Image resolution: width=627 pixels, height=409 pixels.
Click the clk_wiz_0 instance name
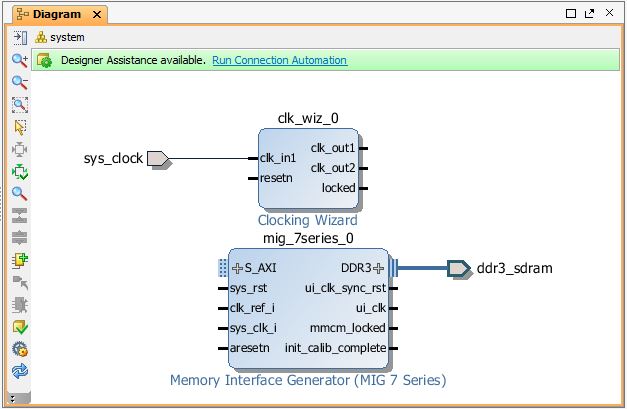(308, 118)
